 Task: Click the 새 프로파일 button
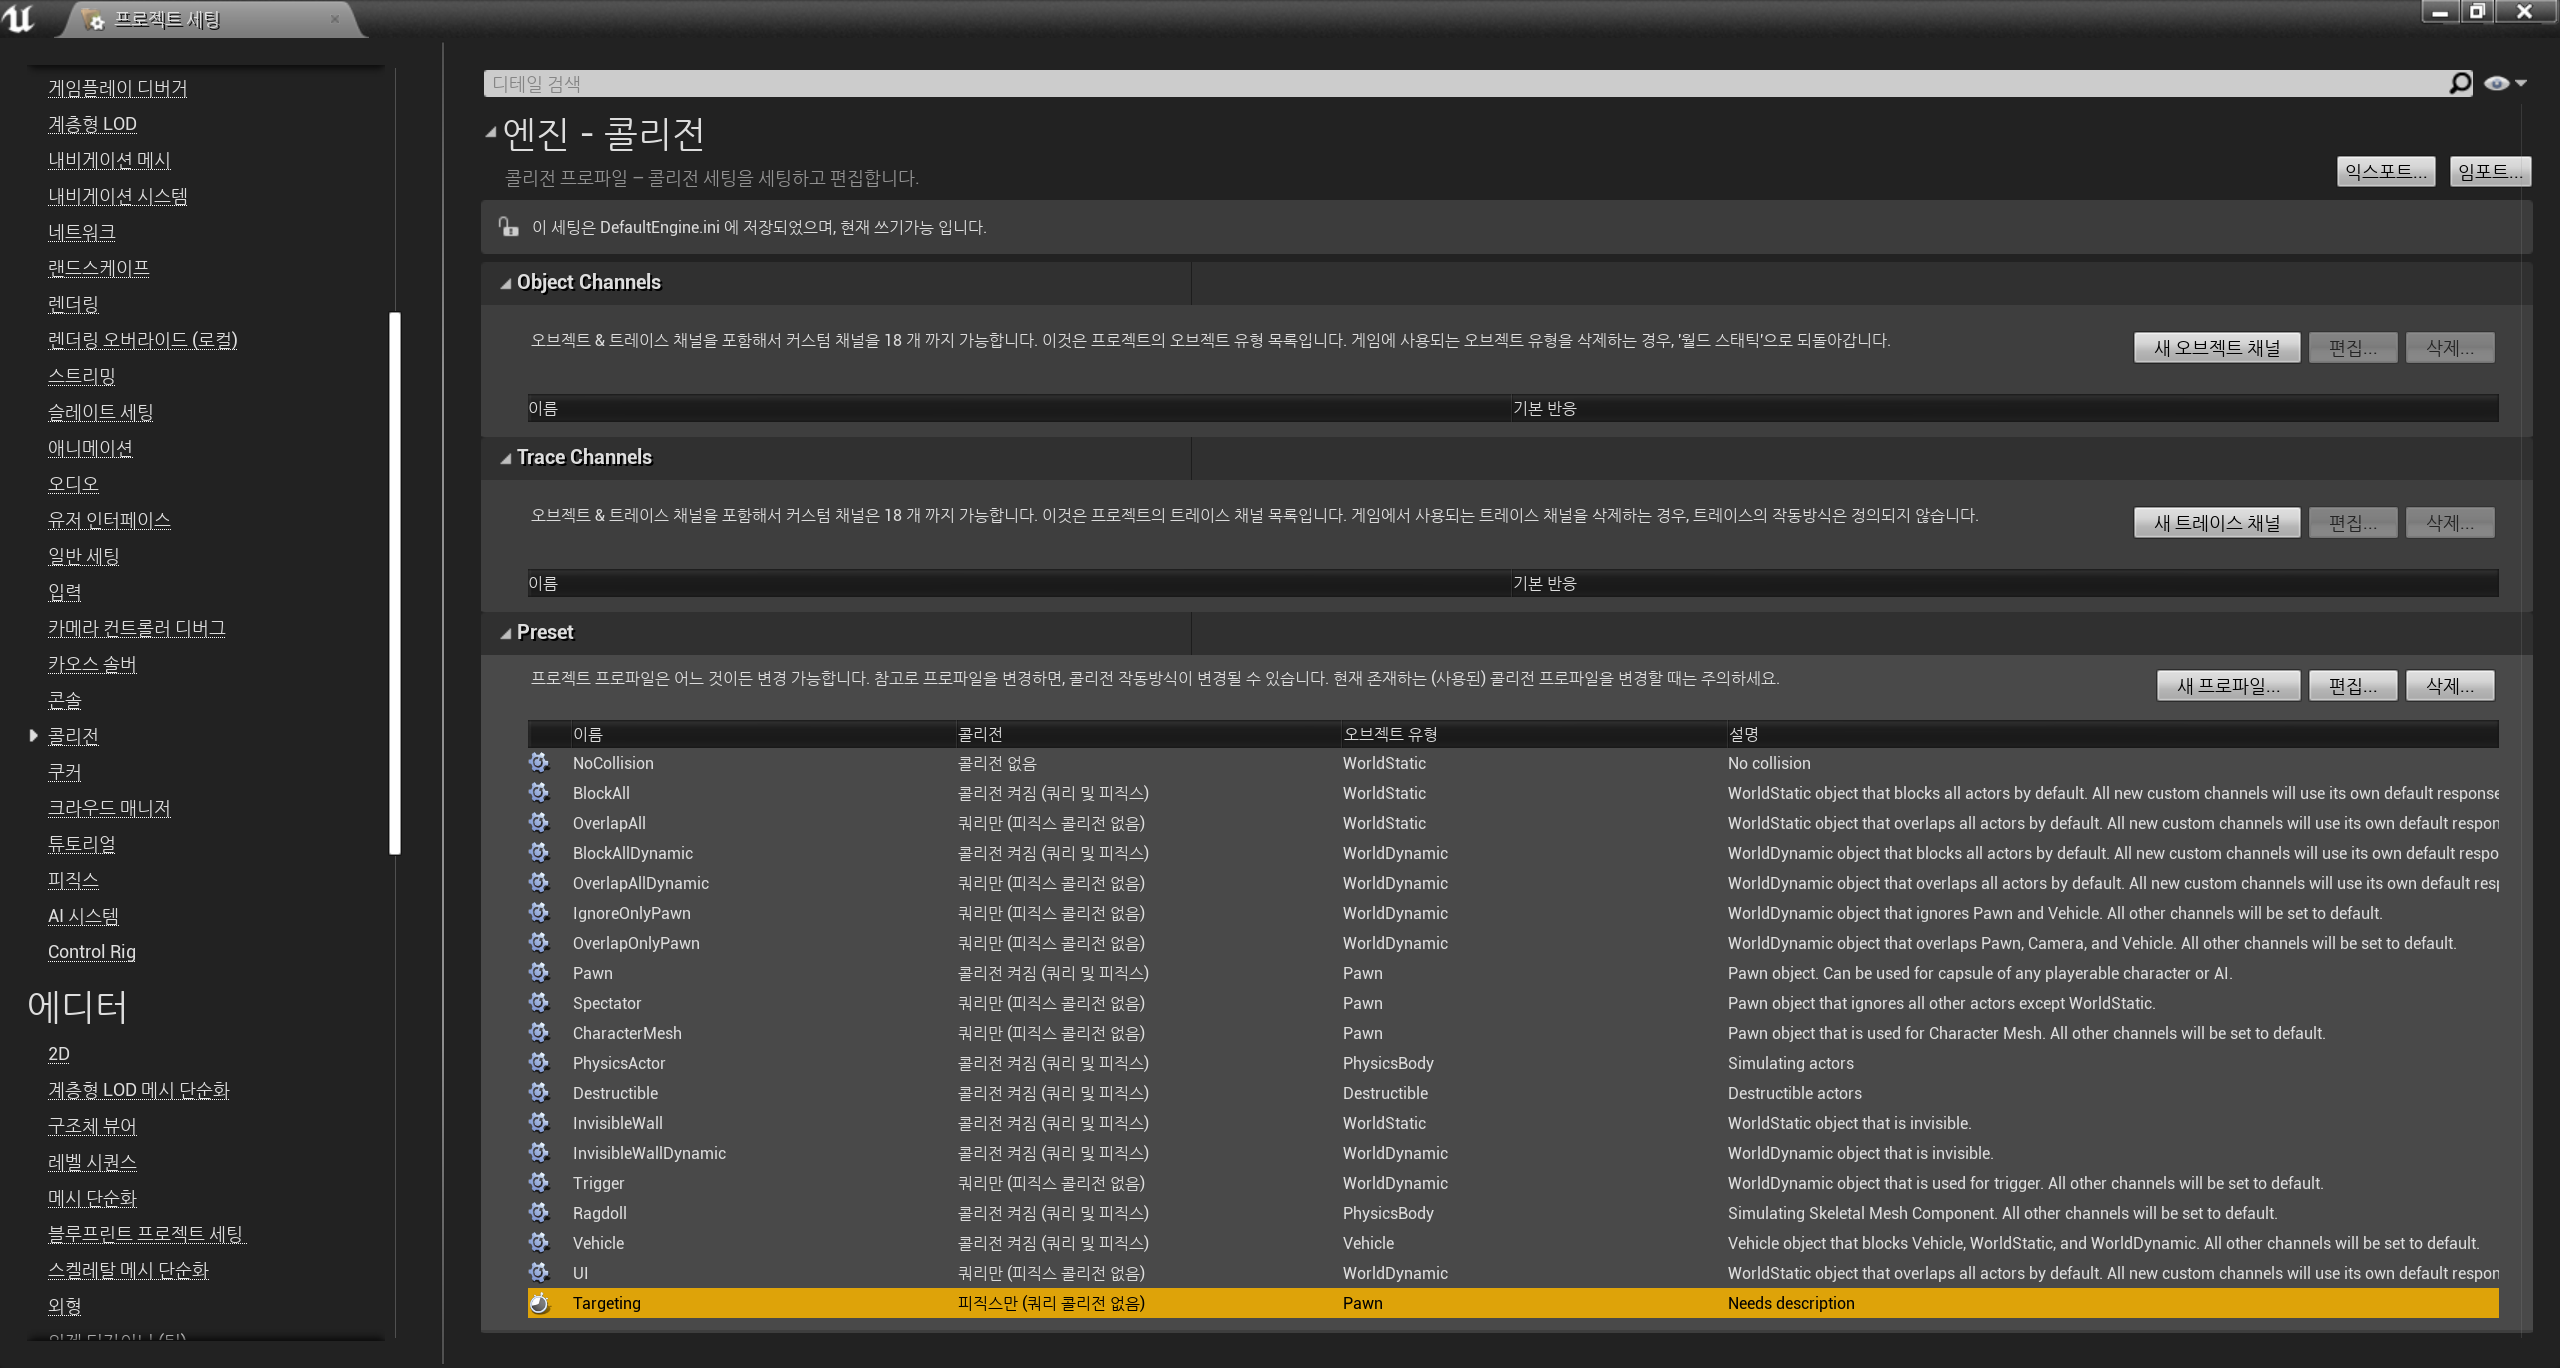click(2228, 686)
